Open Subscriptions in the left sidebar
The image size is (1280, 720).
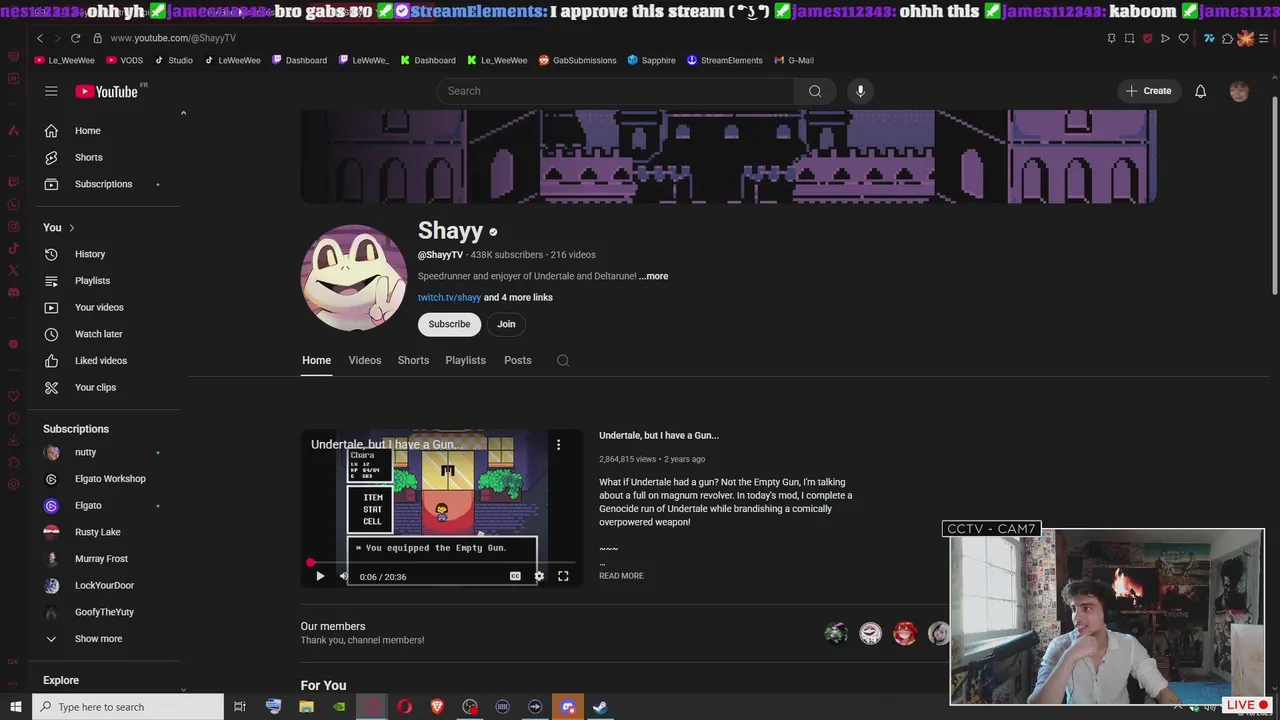(103, 184)
